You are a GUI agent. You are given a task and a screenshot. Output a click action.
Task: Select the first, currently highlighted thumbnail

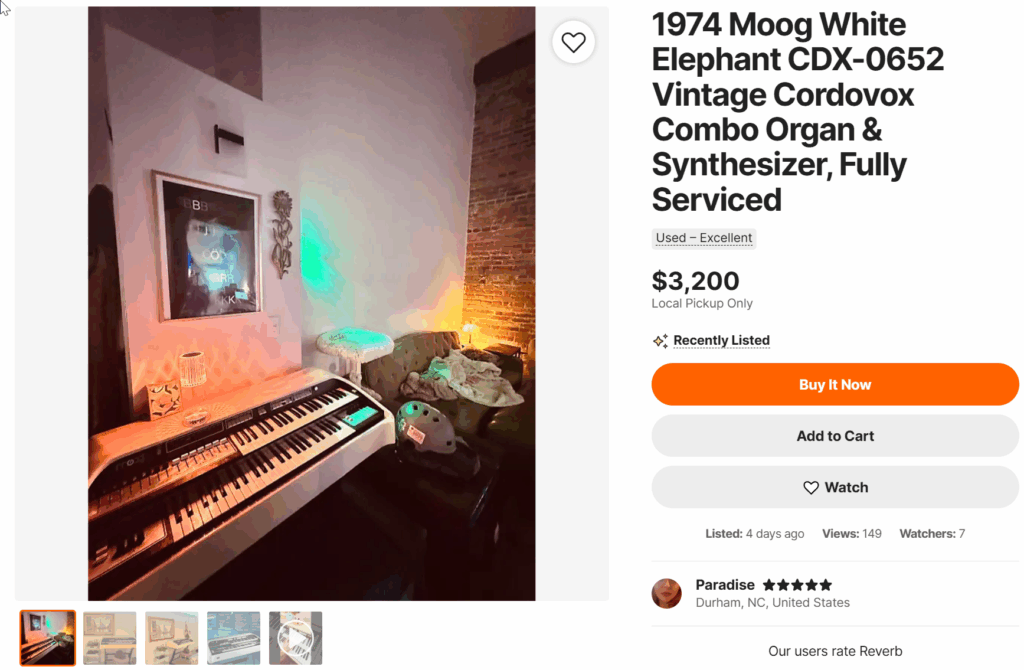(x=48, y=637)
